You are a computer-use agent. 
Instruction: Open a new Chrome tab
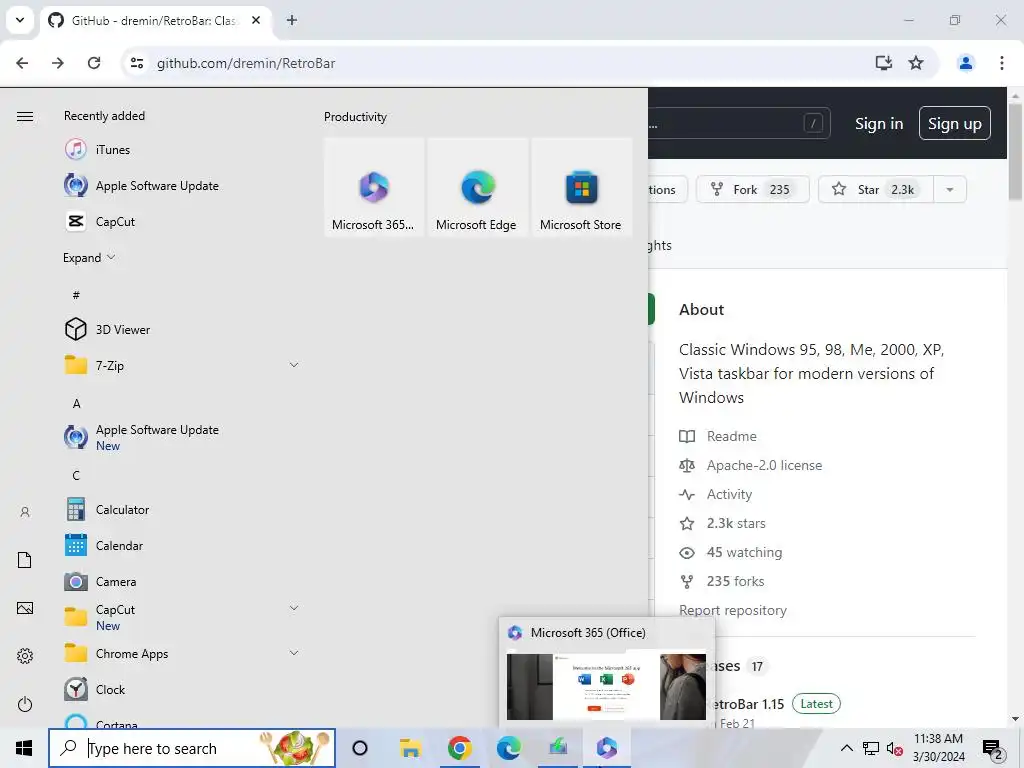[x=292, y=20]
